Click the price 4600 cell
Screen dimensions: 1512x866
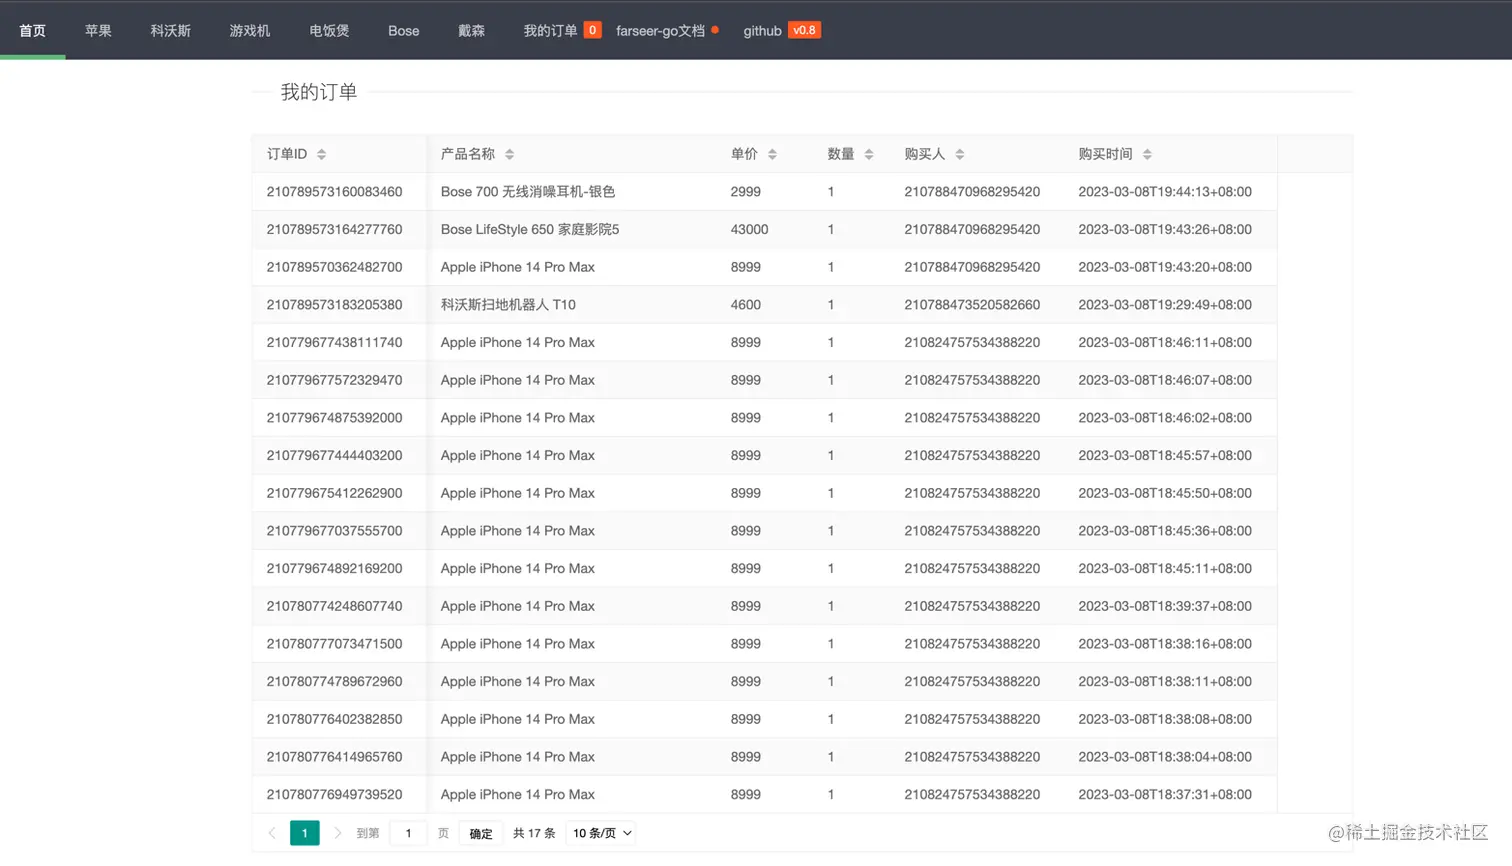746,305
